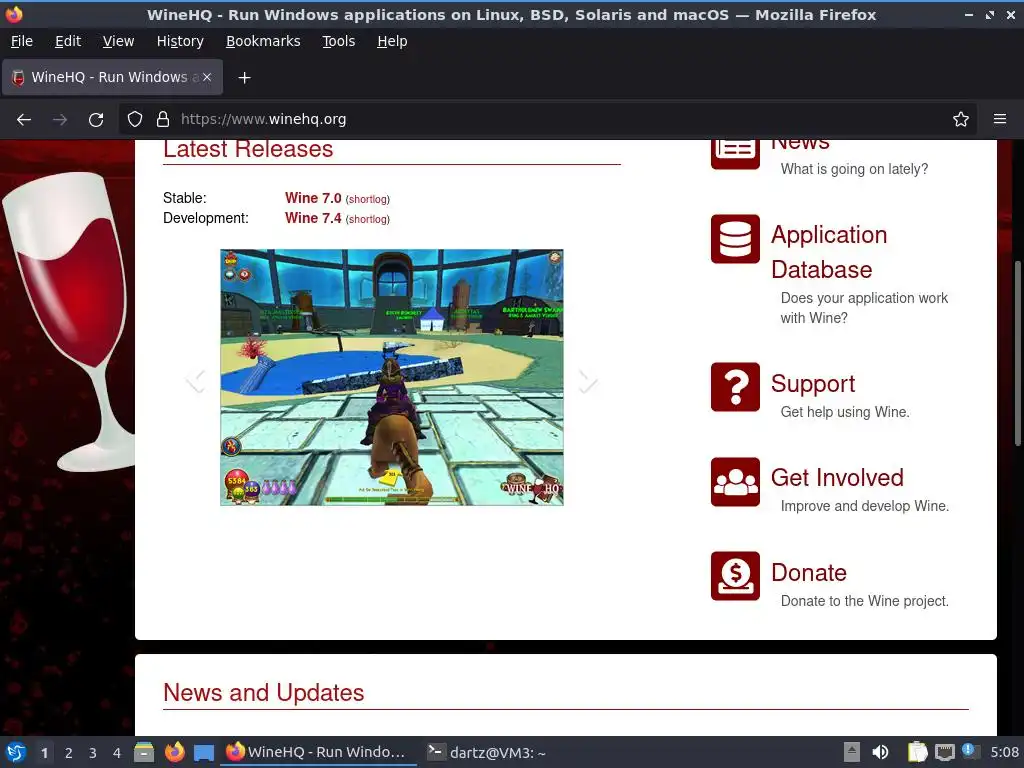This screenshot has height=768, width=1024.
Task: Launch the file manager from the taskbar
Action: (144, 752)
